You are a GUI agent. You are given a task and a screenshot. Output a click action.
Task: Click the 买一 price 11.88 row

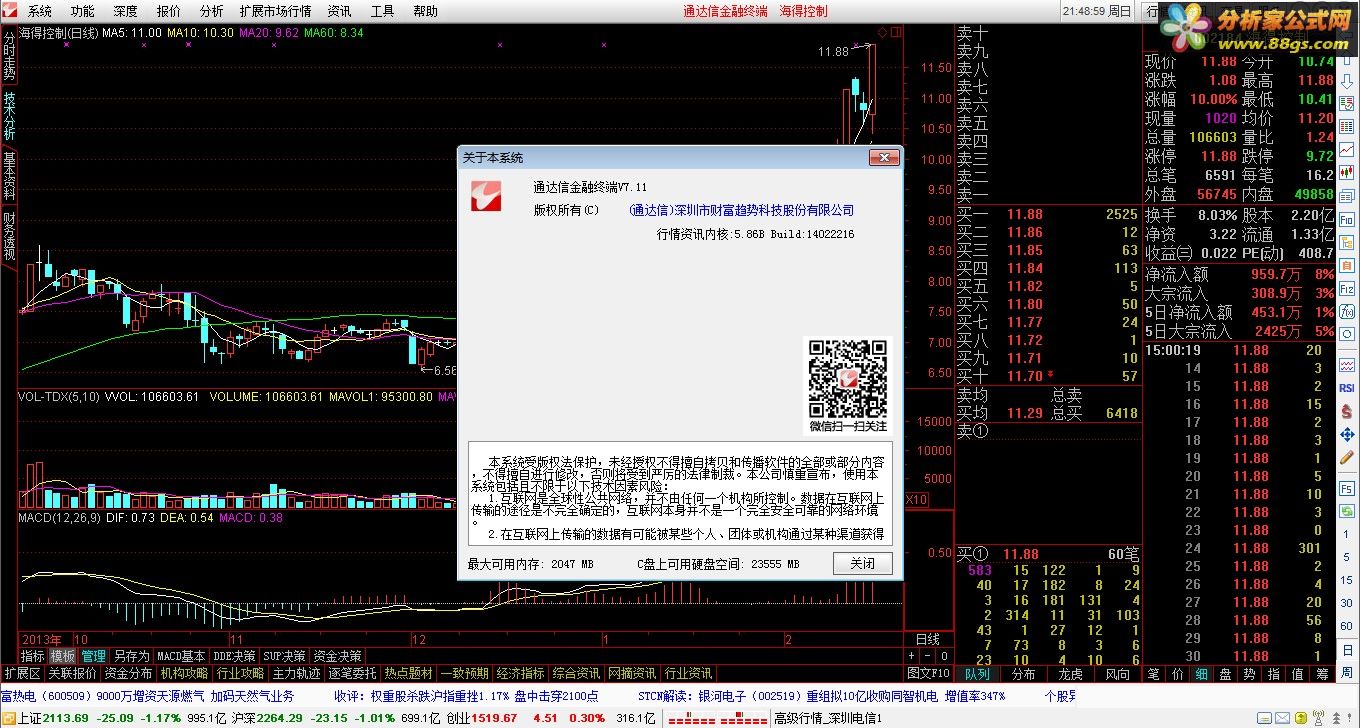1047,214
